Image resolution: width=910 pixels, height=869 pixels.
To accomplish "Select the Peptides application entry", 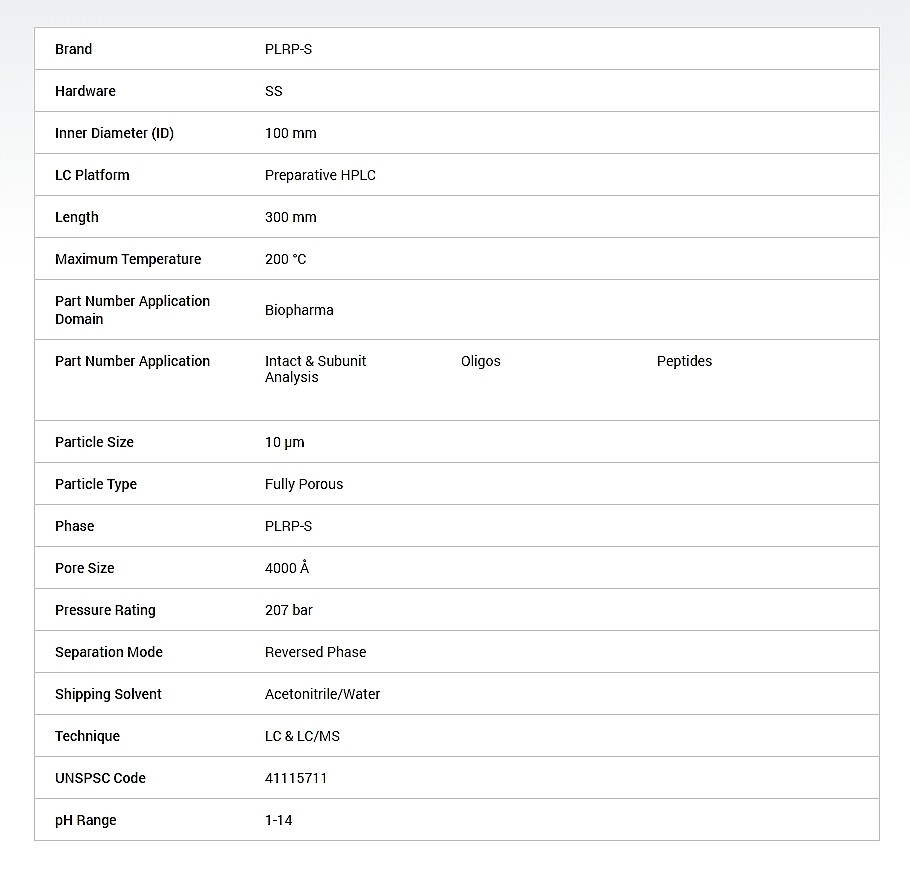I will pos(684,361).
